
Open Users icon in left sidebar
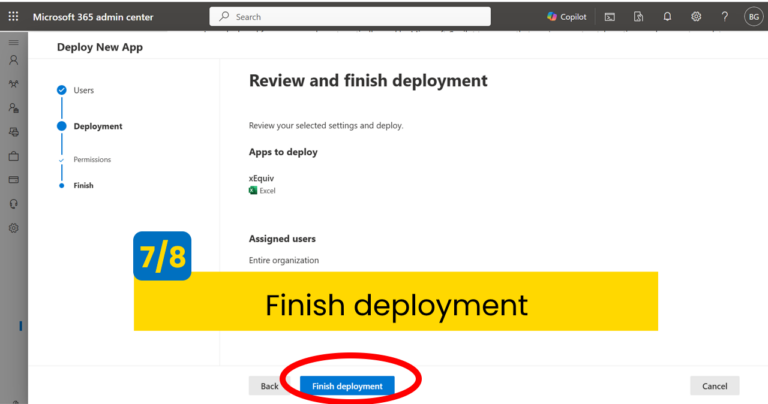click(13, 60)
